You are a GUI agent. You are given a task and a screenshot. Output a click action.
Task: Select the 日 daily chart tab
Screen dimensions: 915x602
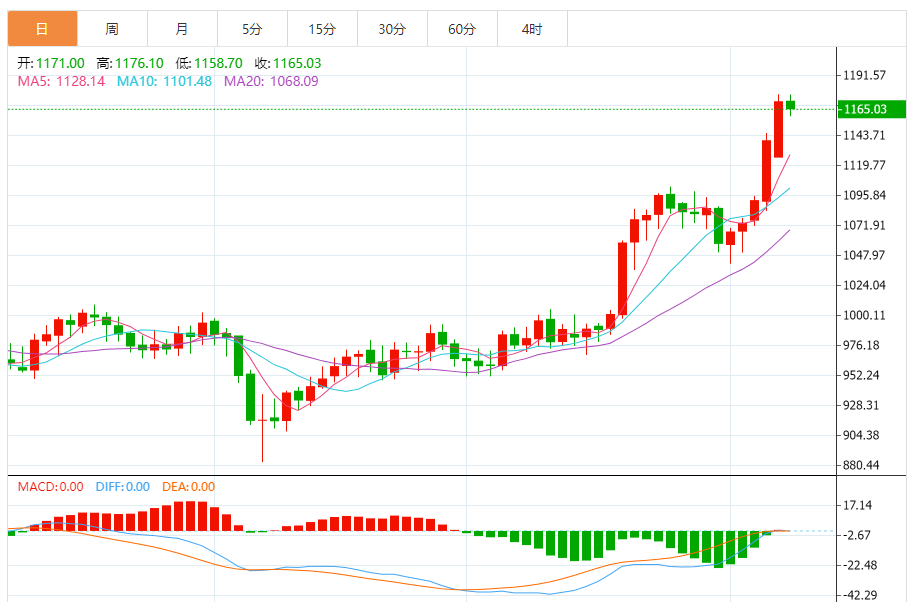[x=42, y=29]
